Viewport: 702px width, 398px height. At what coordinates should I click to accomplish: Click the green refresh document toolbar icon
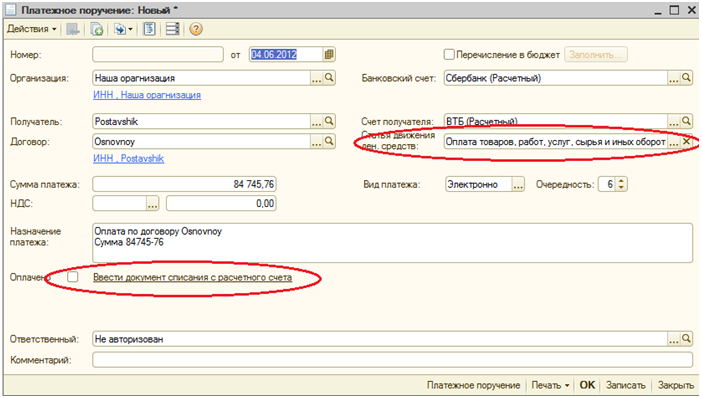[x=97, y=30]
